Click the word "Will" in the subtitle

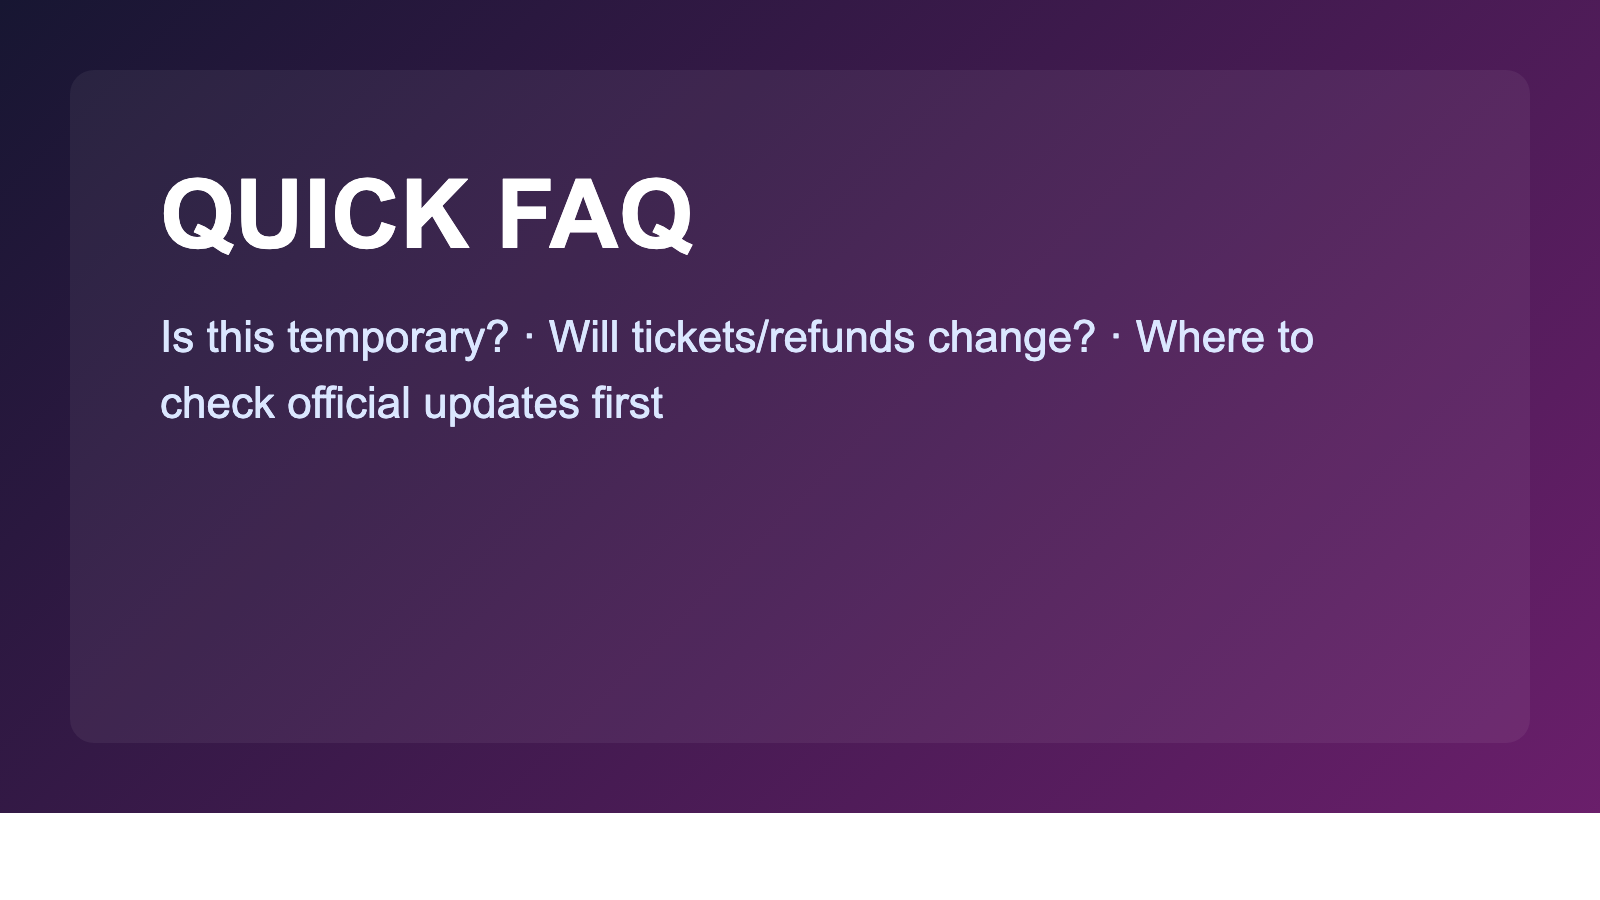(583, 338)
